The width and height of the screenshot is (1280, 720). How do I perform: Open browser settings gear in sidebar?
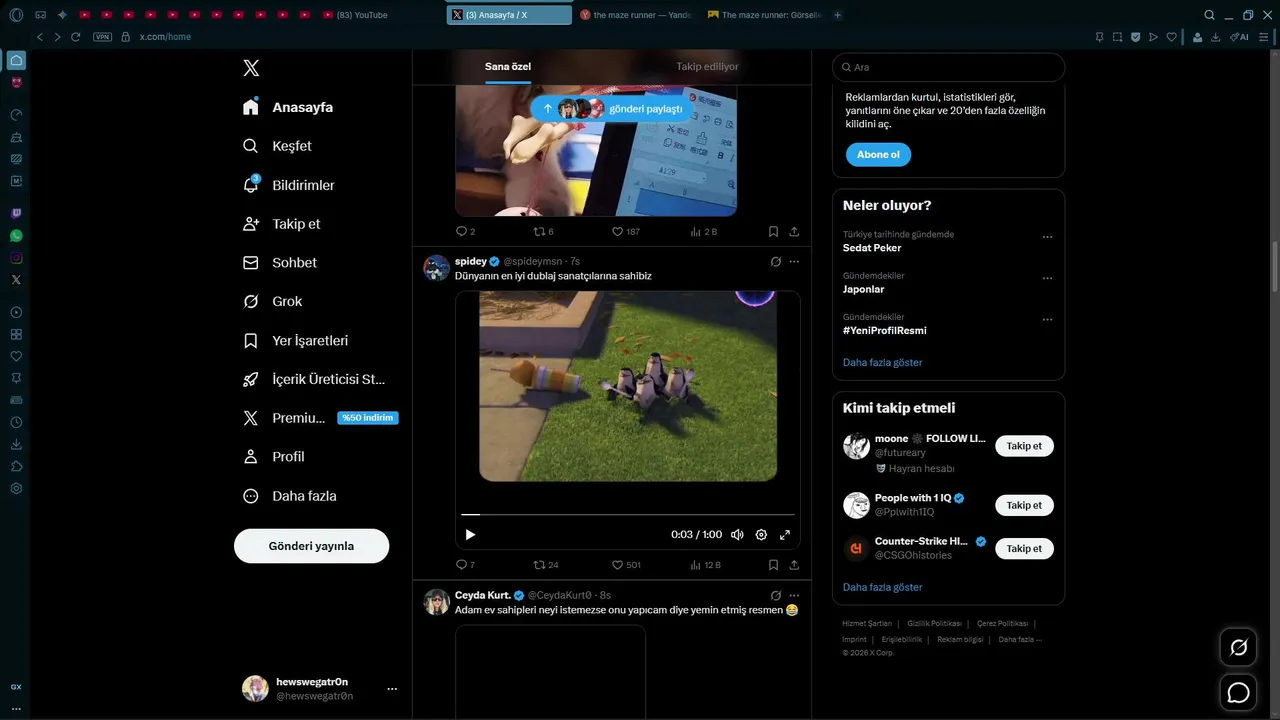point(16,489)
